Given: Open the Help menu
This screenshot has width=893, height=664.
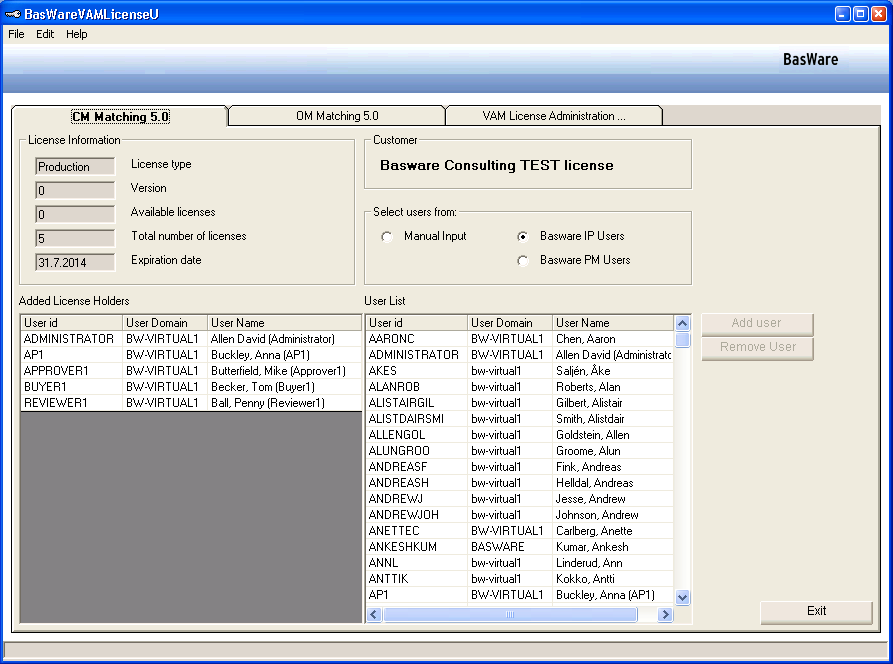Looking at the screenshot, I should tap(76, 34).
